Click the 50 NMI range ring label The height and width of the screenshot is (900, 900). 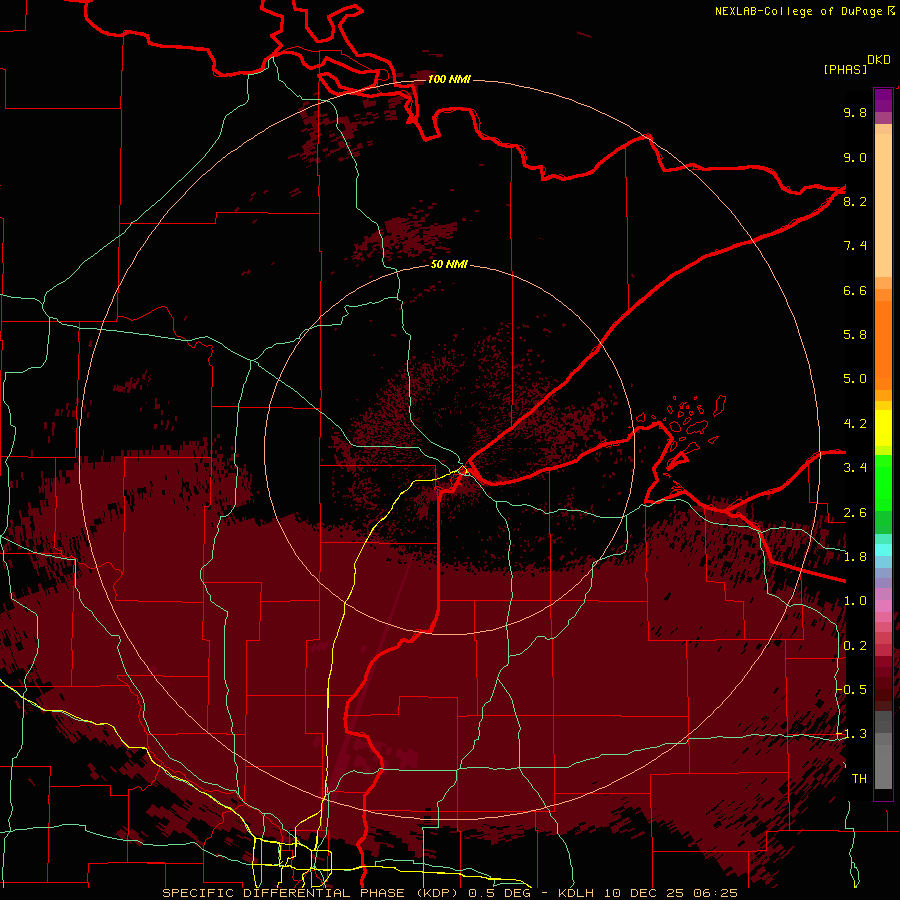pyautogui.click(x=449, y=264)
